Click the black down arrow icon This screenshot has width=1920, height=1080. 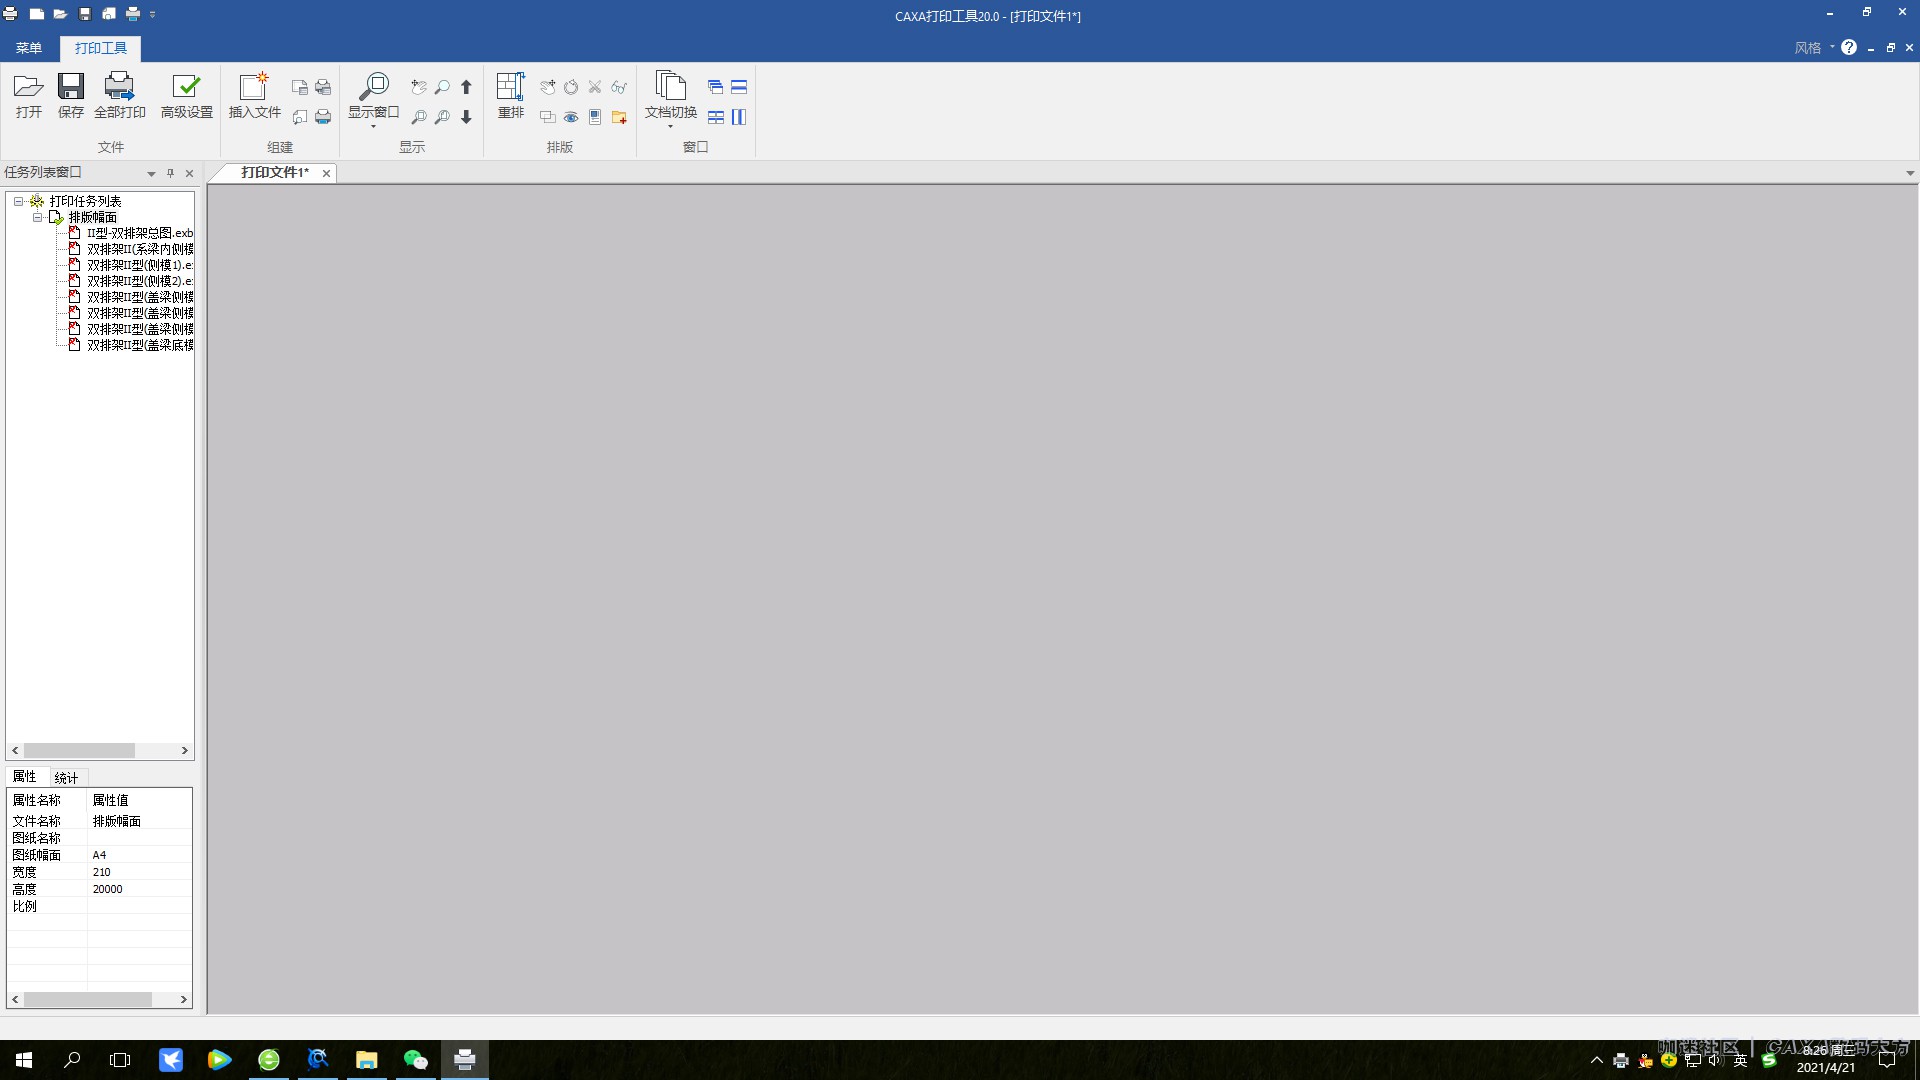[x=466, y=117]
